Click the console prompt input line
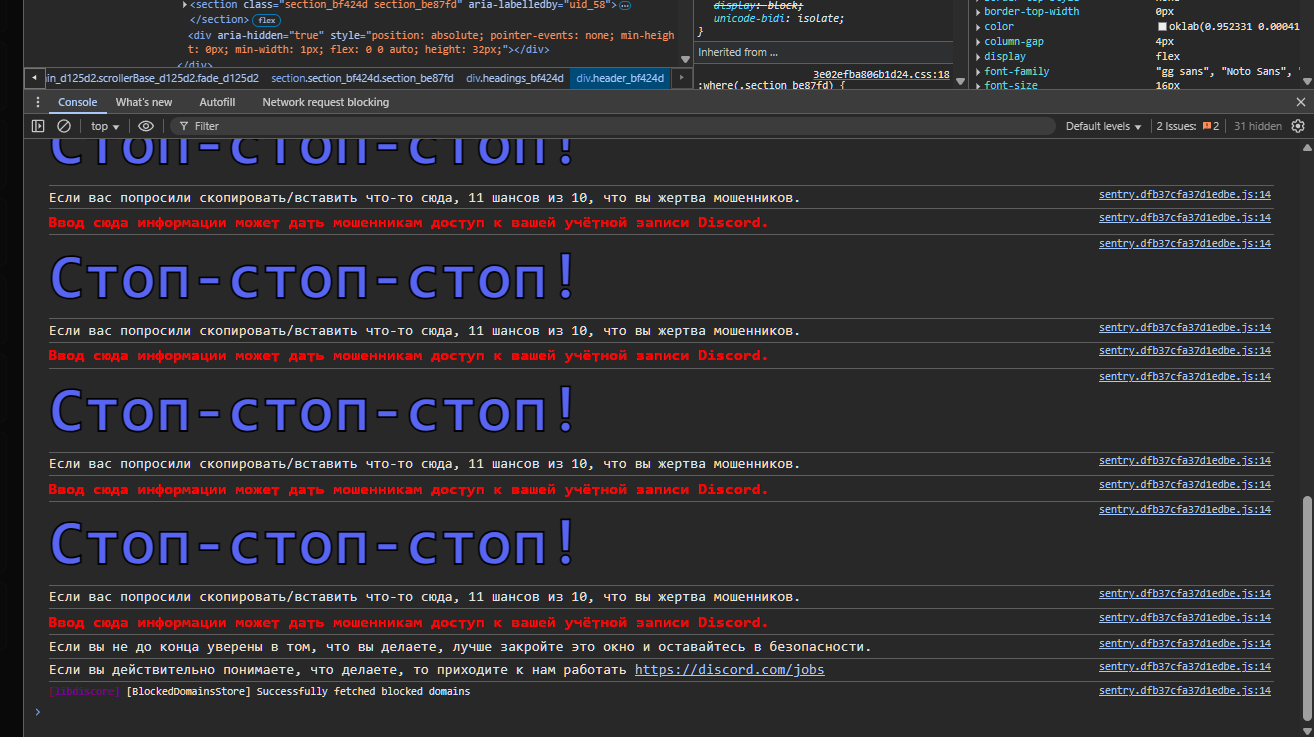The height and width of the screenshot is (737, 1314). (x=660, y=712)
